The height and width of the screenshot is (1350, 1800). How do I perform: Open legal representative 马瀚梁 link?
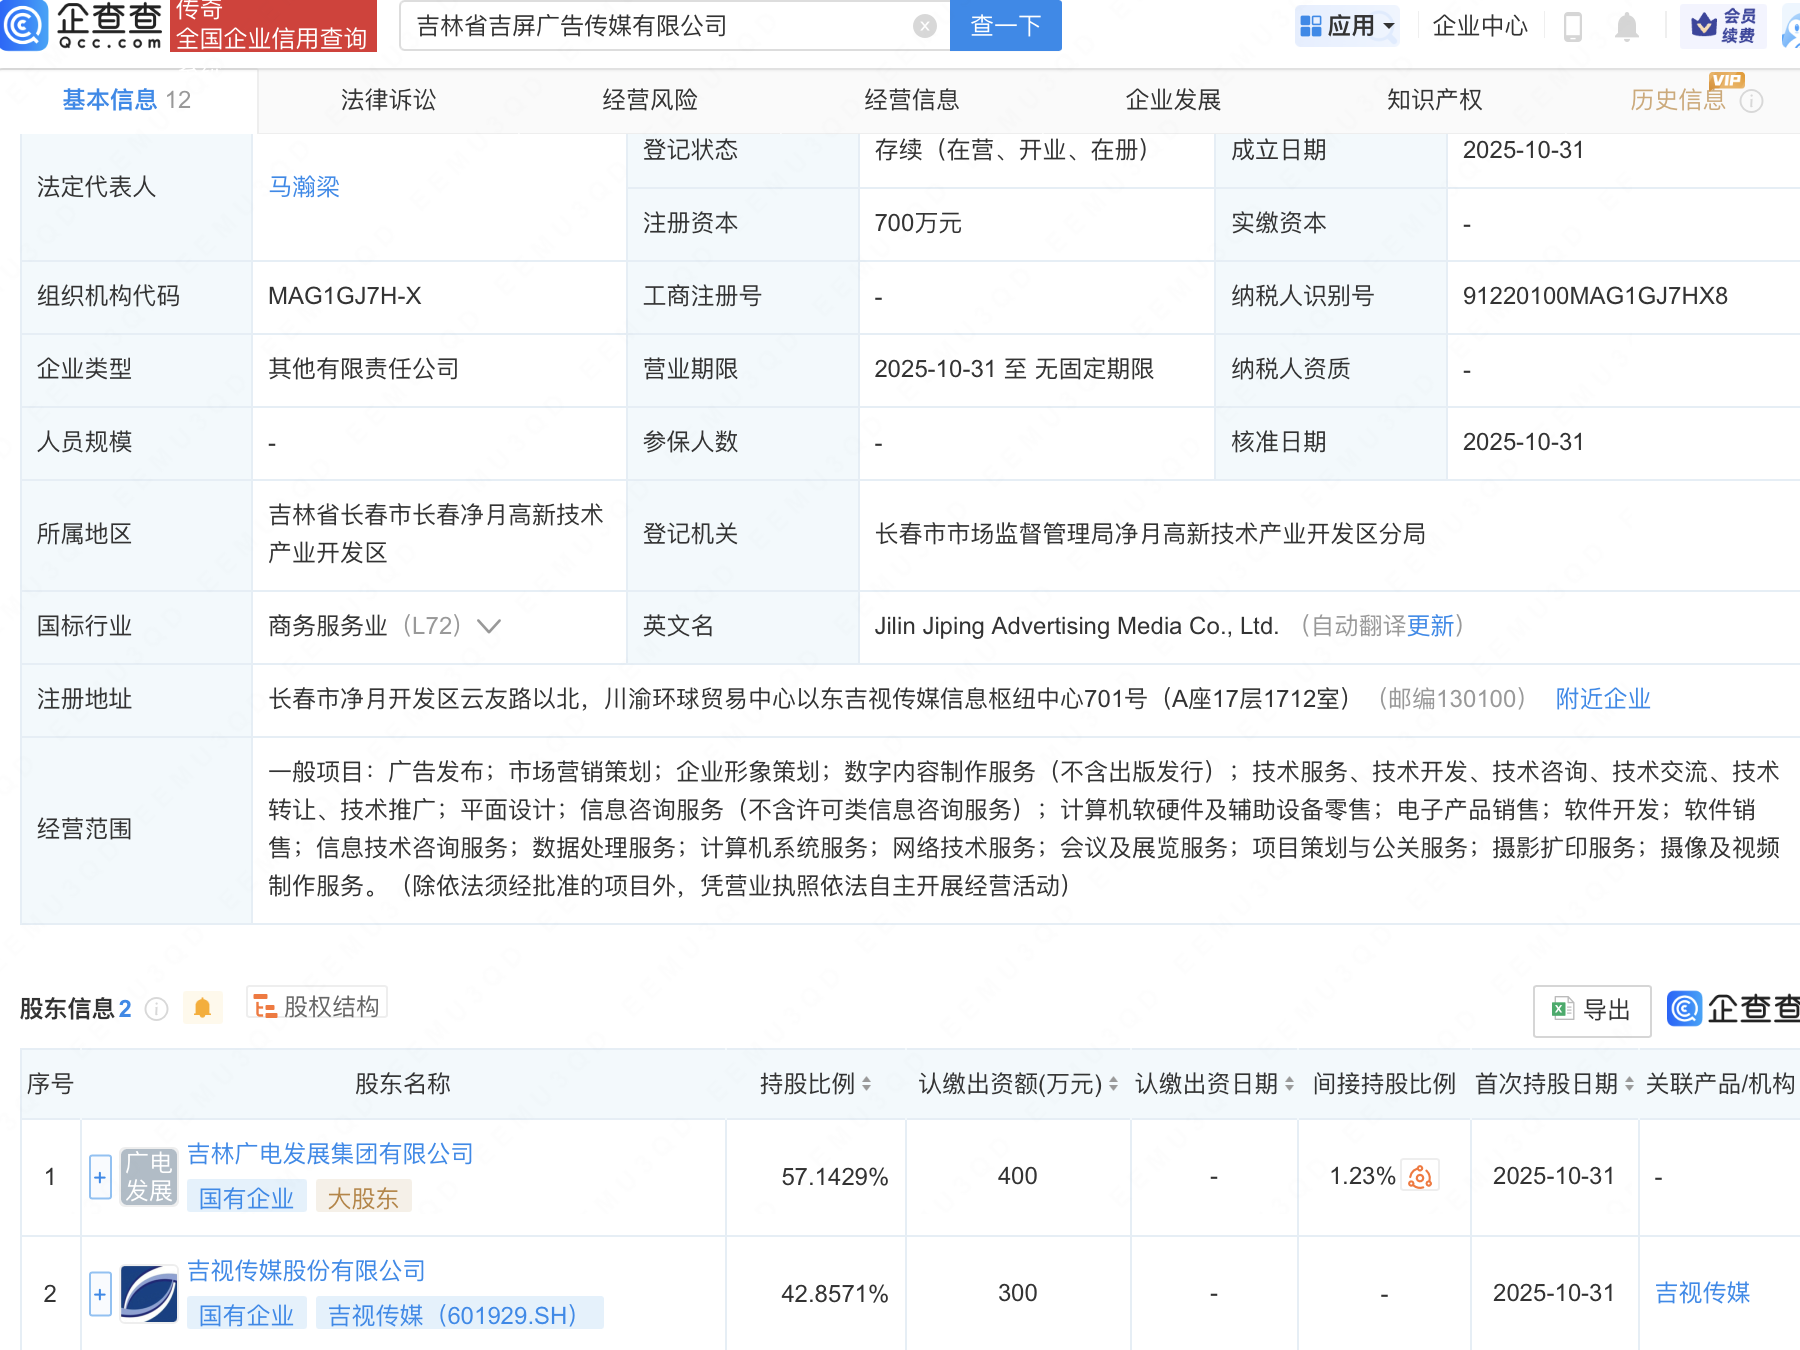pyautogui.click(x=304, y=187)
